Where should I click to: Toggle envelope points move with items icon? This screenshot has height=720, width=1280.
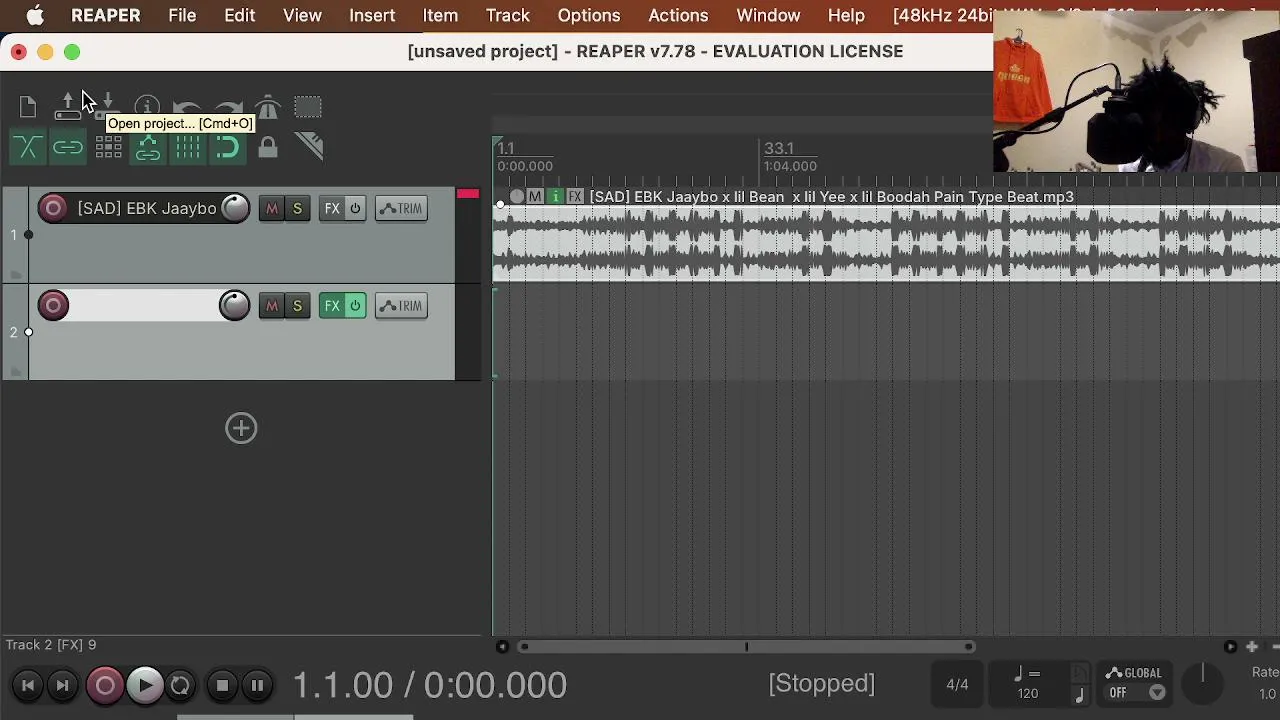(x=148, y=148)
